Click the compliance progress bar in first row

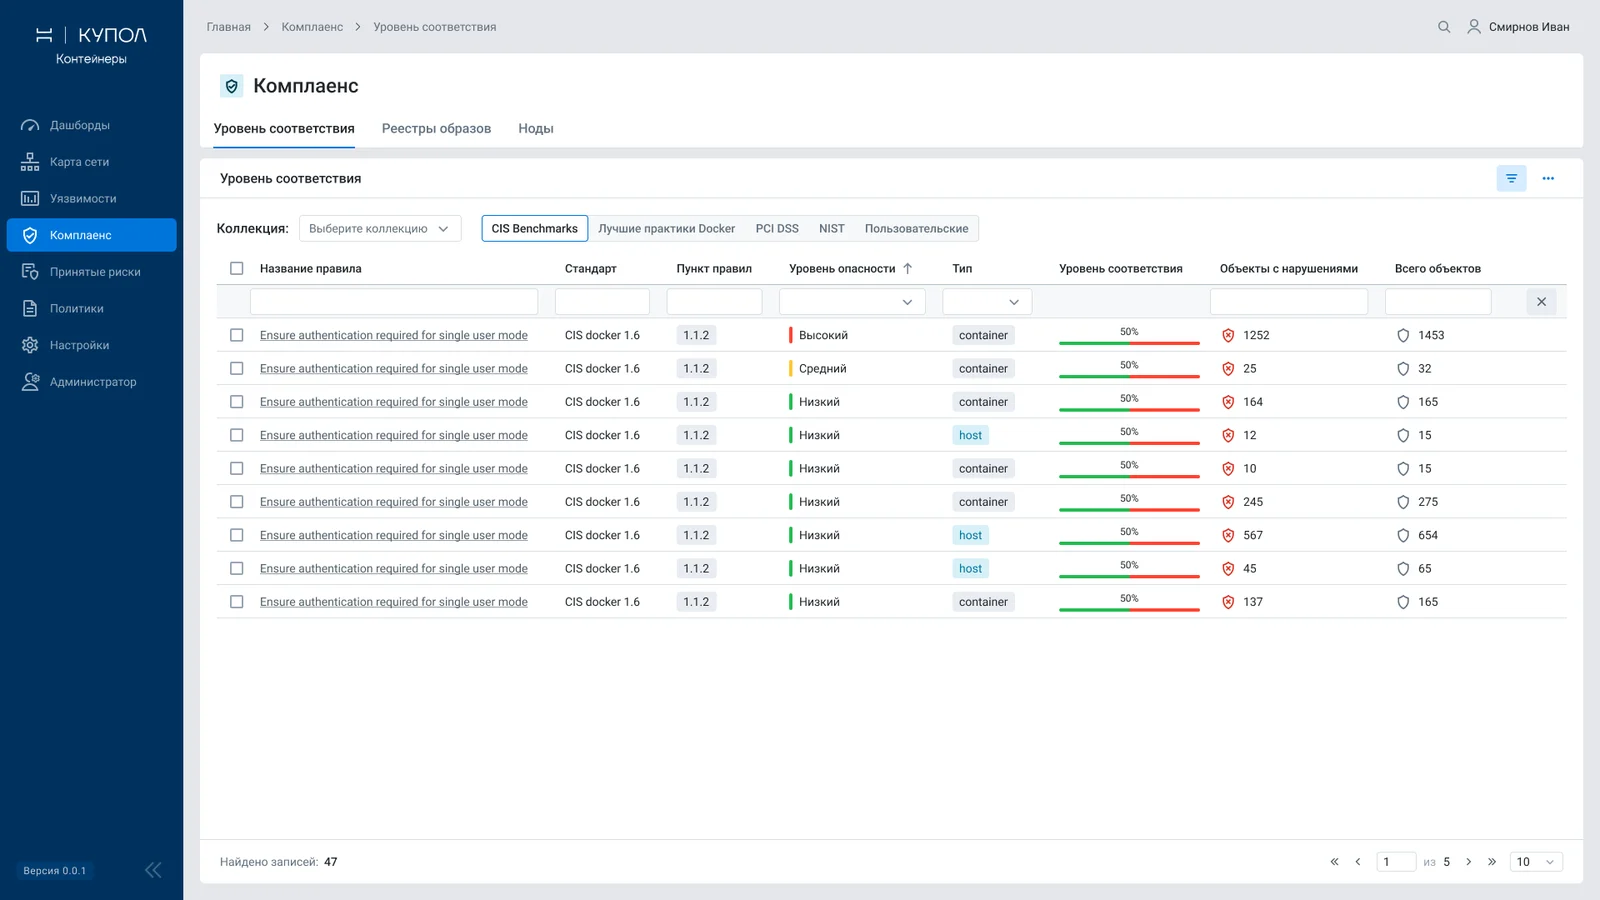tap(1129, 342)
